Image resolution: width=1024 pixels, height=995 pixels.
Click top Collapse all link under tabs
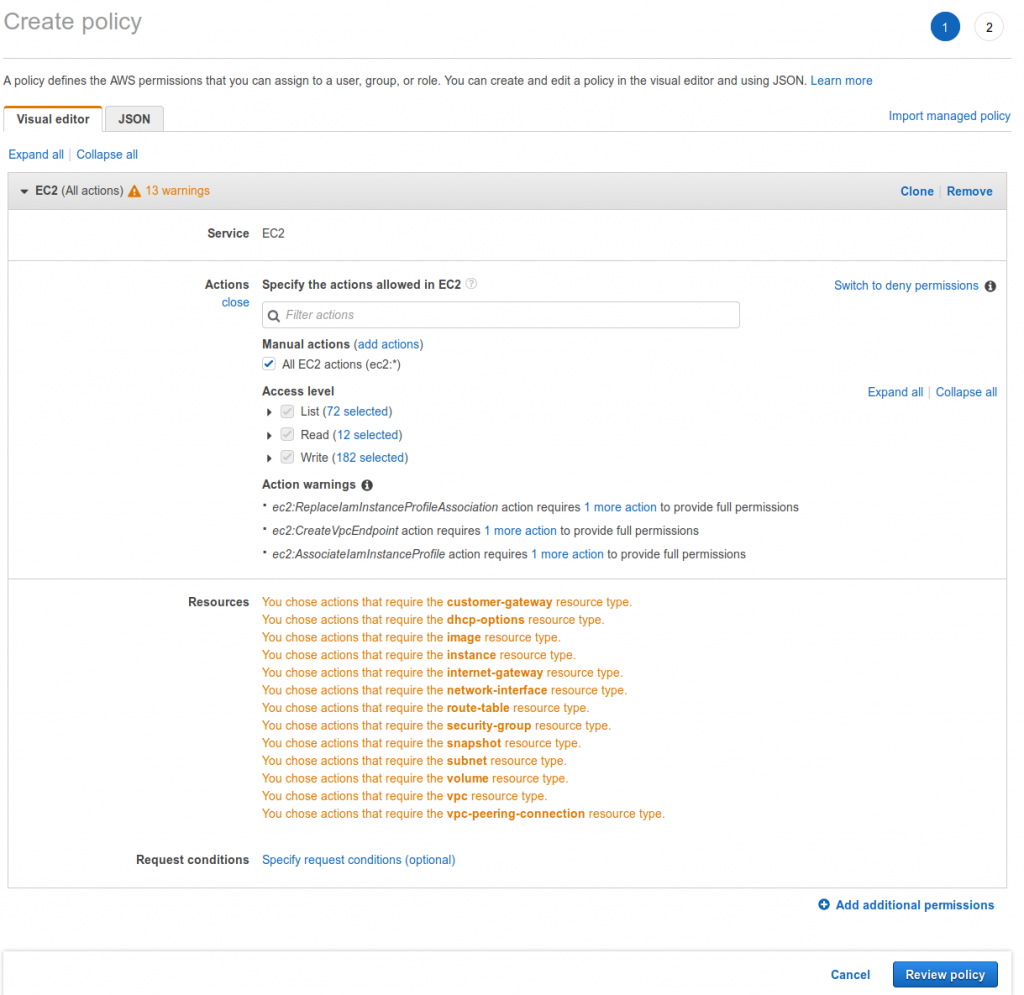107,154
